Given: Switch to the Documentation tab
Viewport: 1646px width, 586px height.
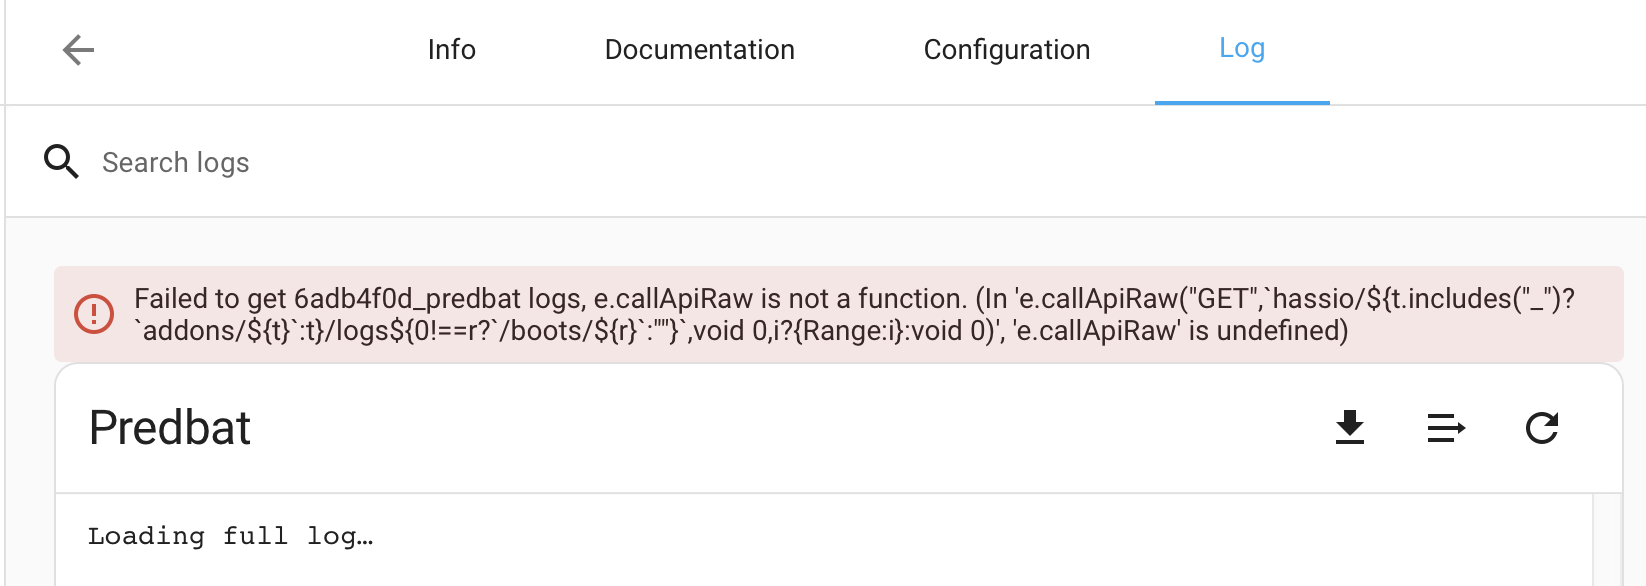Looking at the screenshot, I should pos(700,50).
